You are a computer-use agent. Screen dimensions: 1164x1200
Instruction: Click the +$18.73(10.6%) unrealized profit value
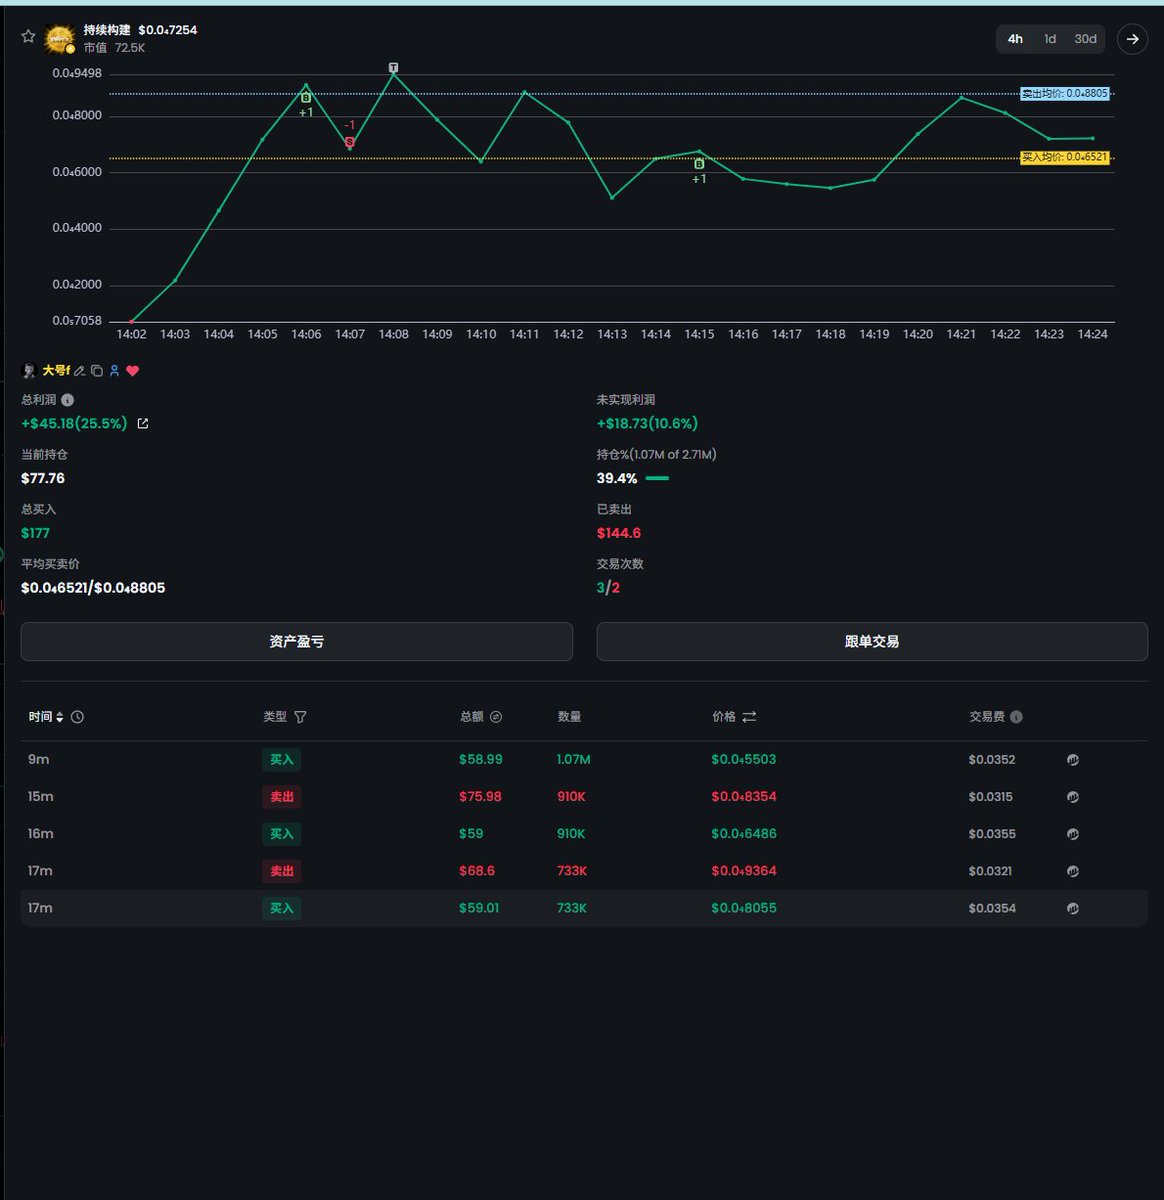pyautogui.click(x=648, y=424)
